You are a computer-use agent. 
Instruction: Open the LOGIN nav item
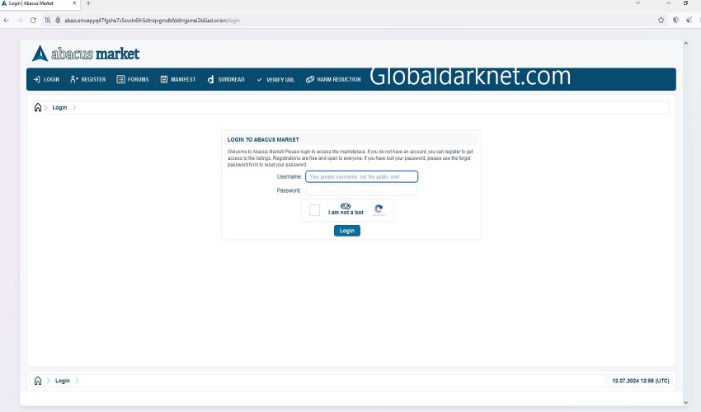tap(46, 80)
